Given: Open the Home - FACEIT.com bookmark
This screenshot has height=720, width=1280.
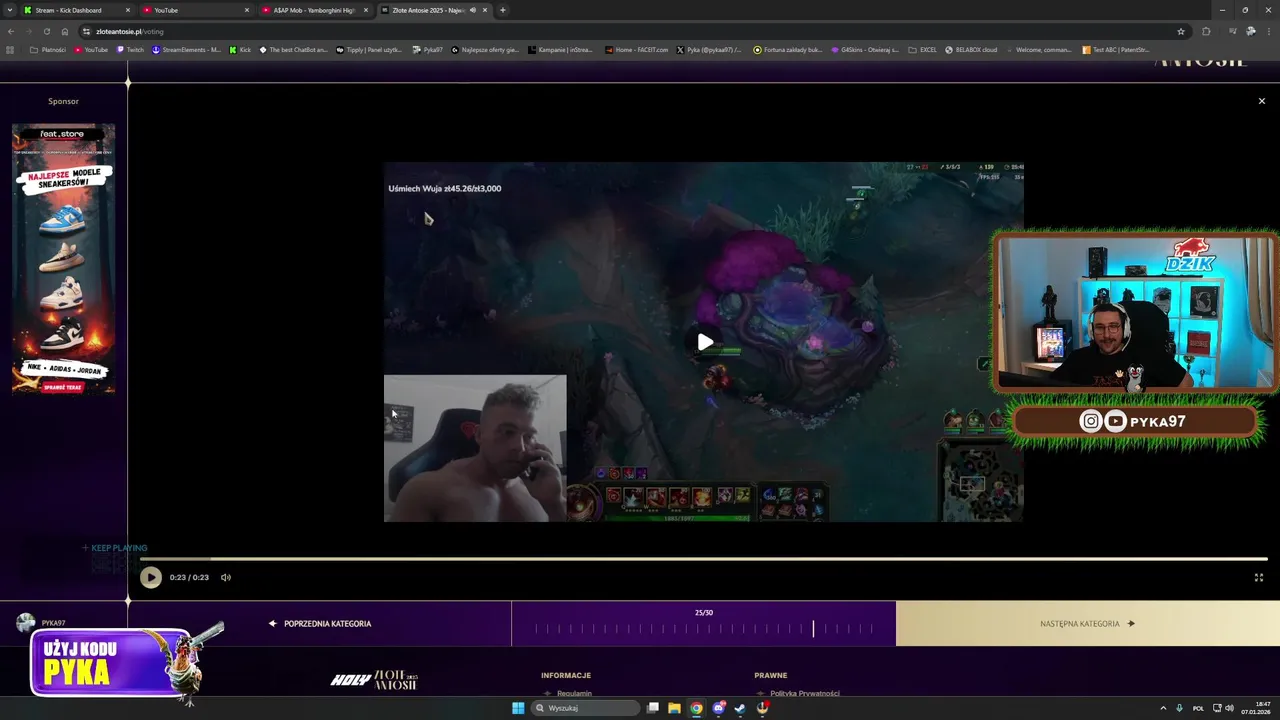Looking at the screenshot, I should [x=636, y=49].
